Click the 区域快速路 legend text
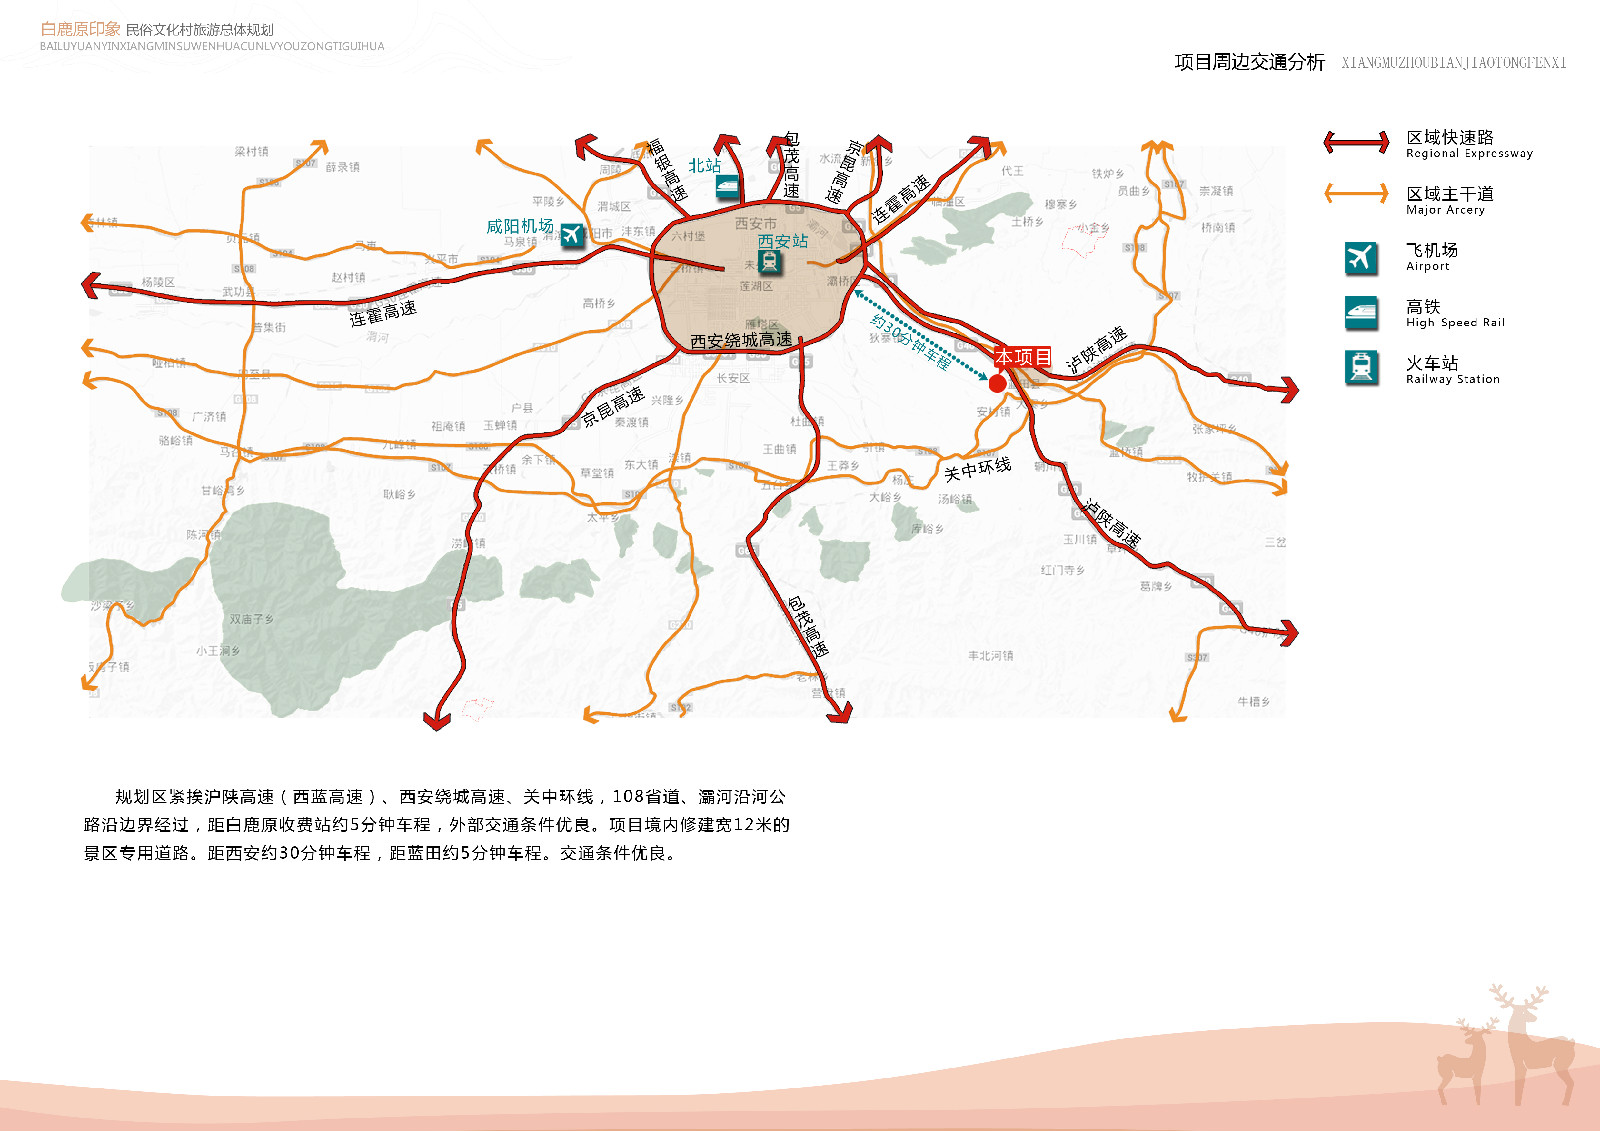 1450,137
